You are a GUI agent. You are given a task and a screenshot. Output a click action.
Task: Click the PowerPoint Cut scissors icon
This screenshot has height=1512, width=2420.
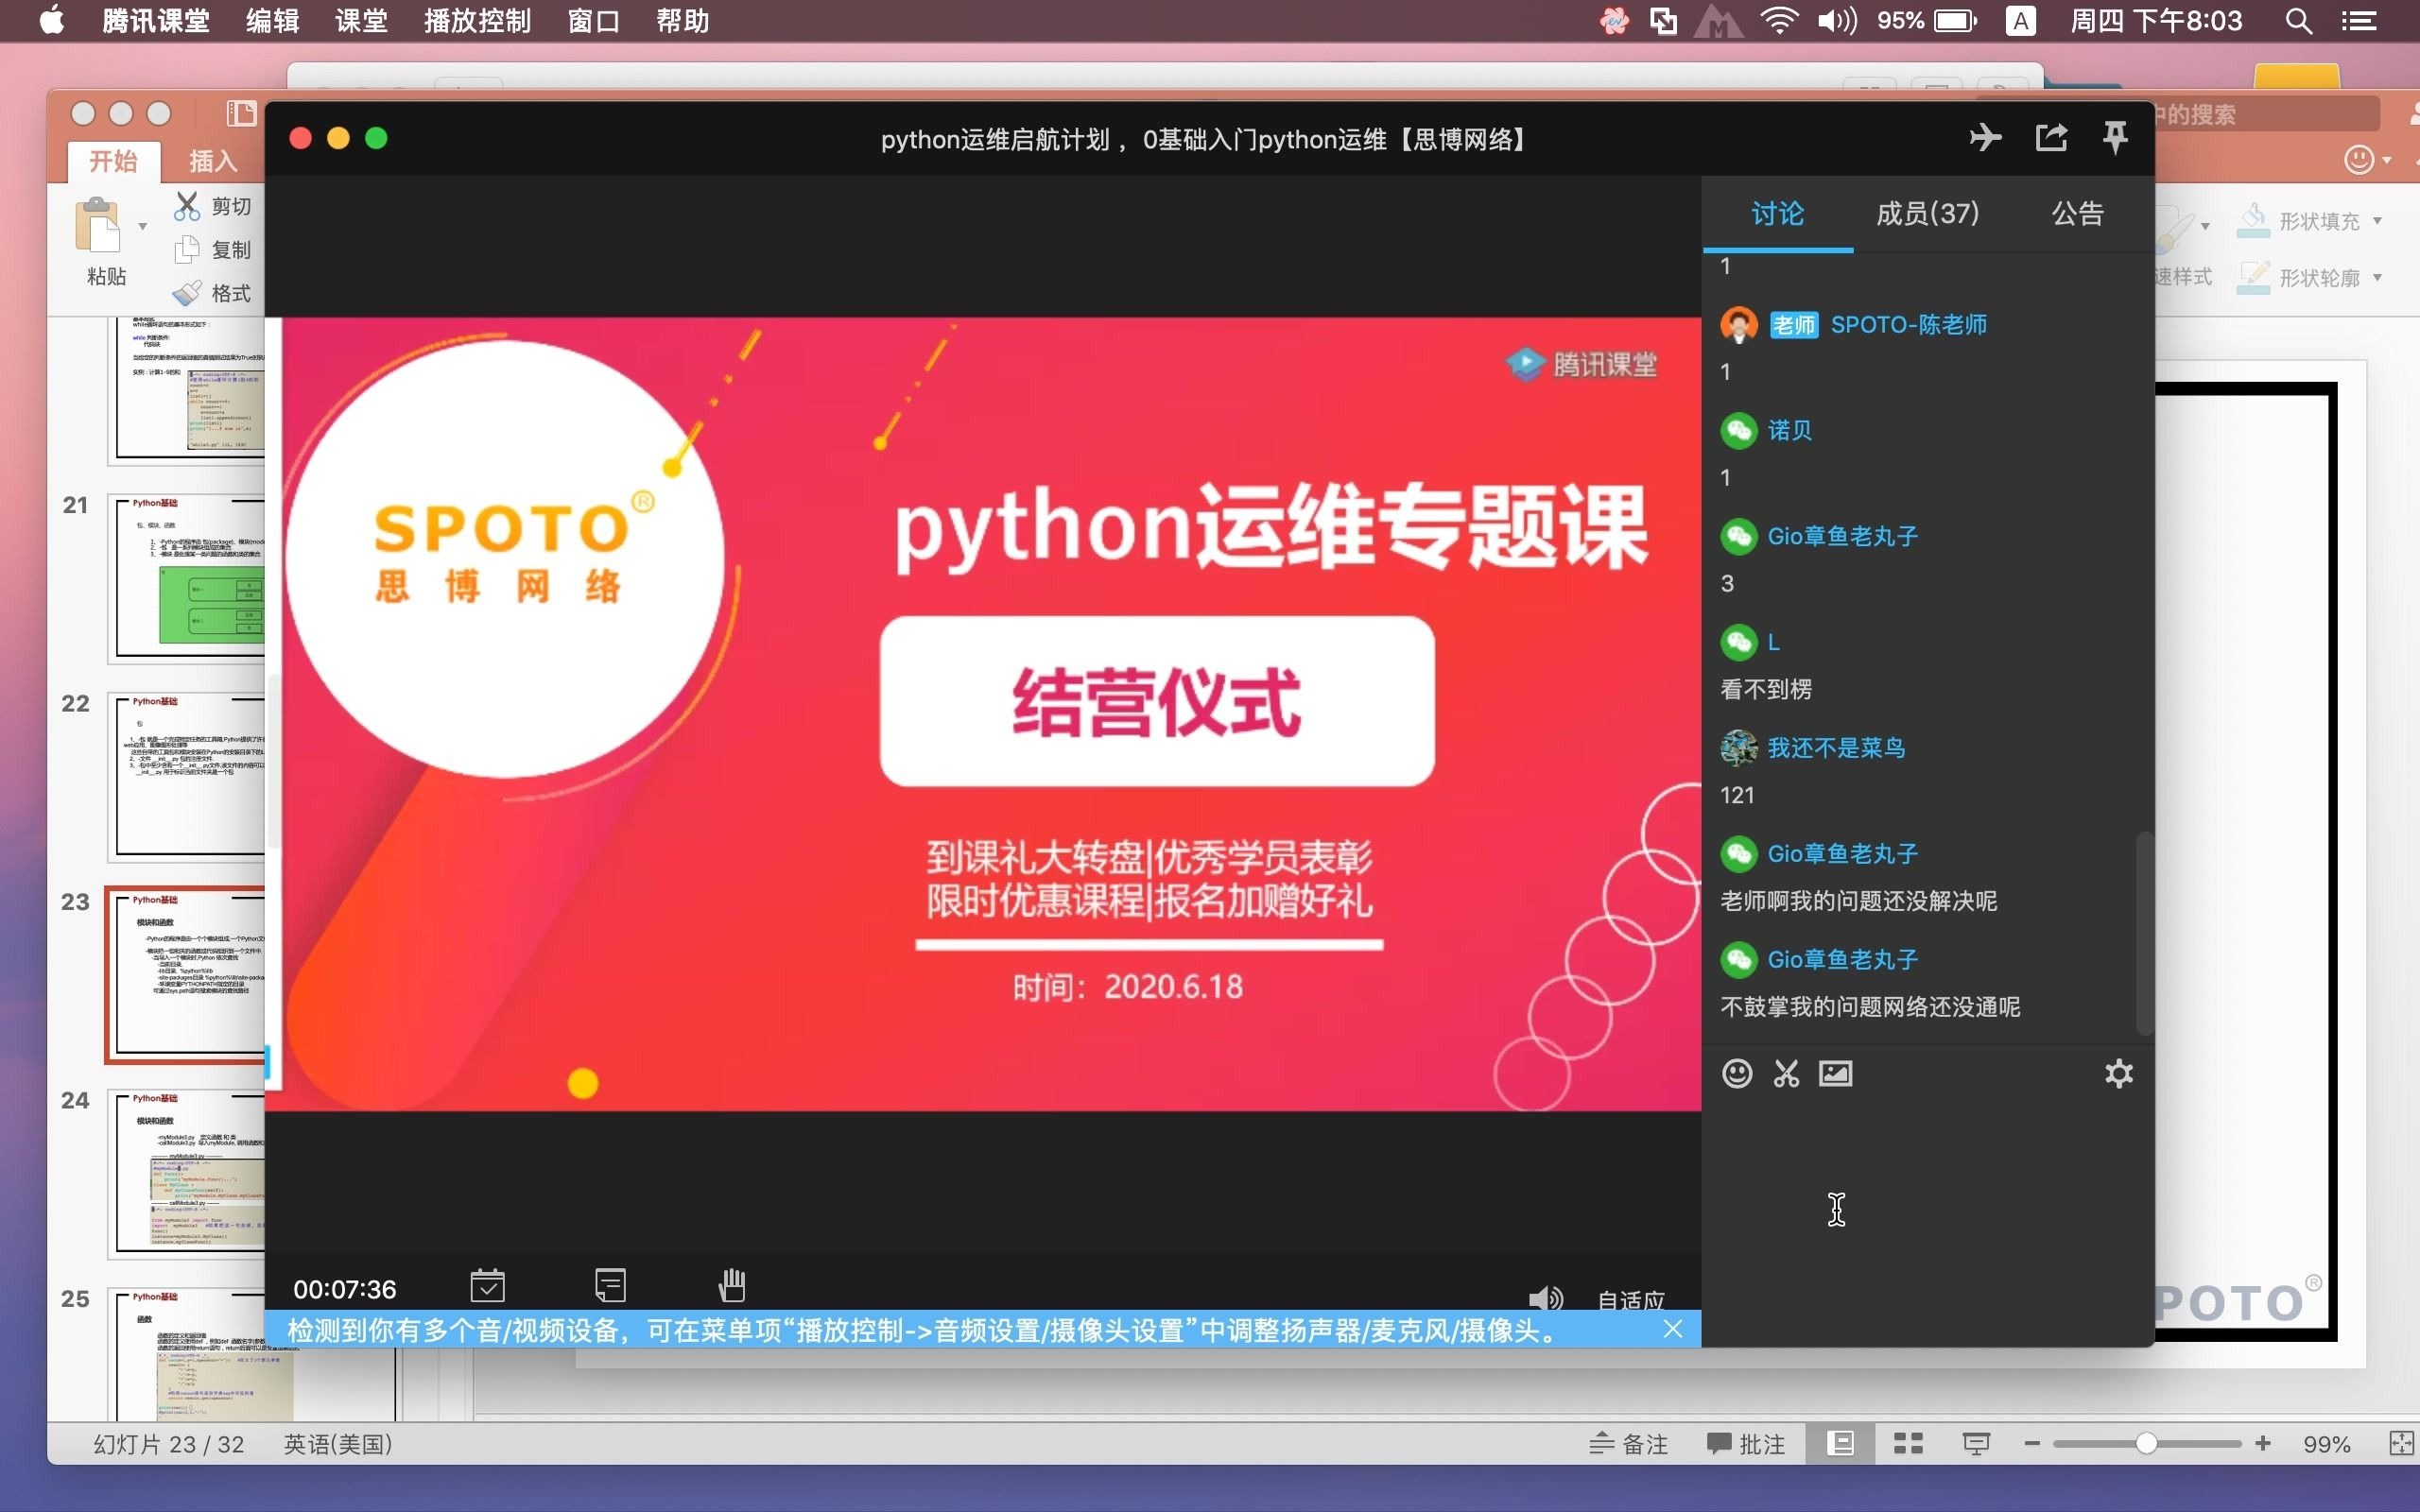point(187,205)
